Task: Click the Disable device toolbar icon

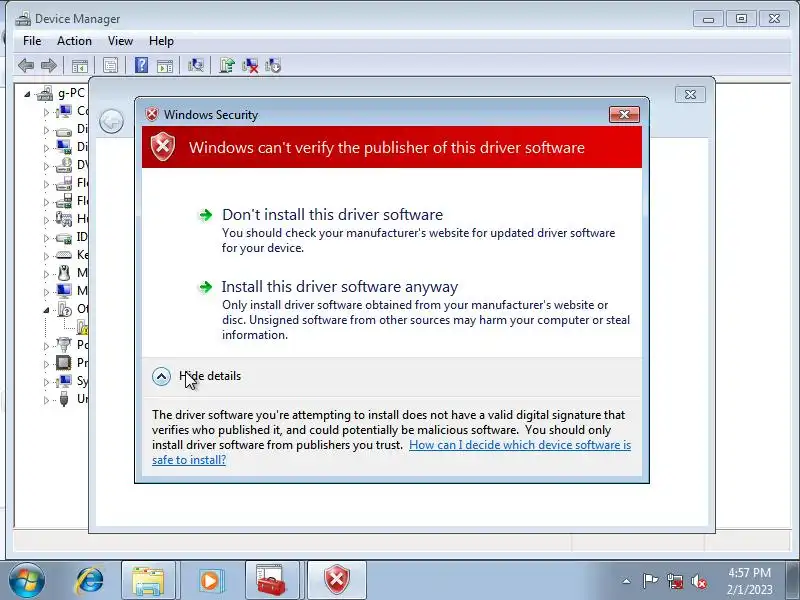Action: [x=273, y=65]
